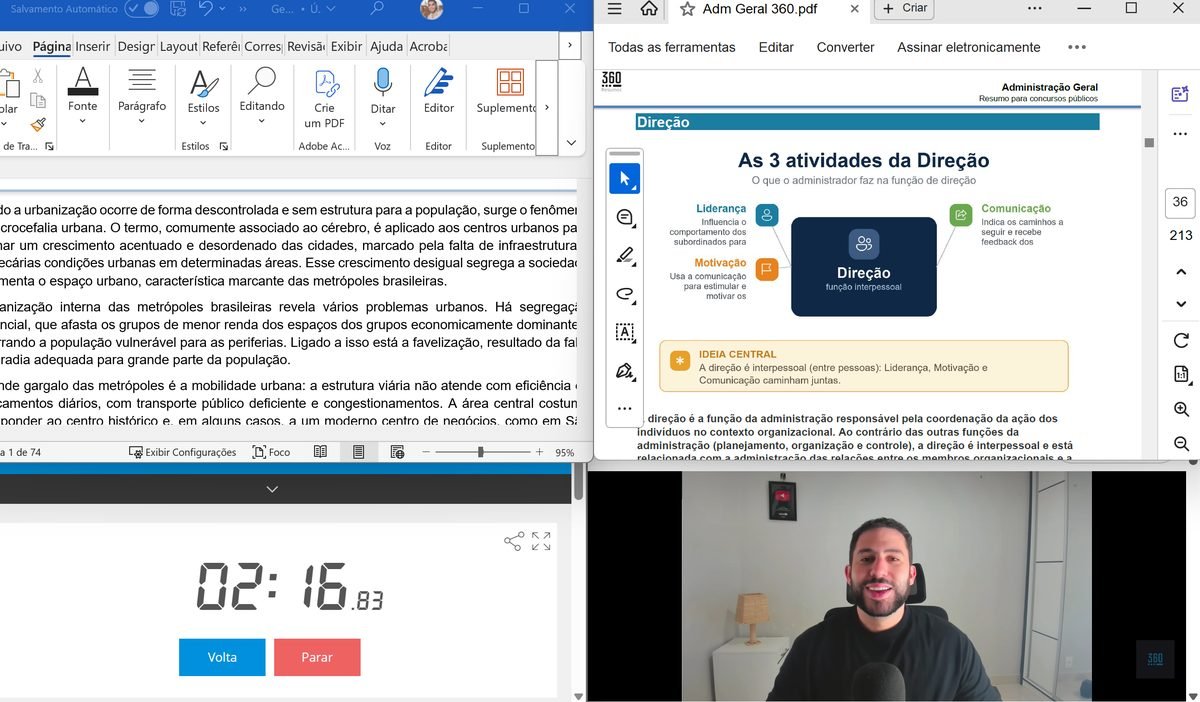Select Print Layout view icon

point(358,452)
